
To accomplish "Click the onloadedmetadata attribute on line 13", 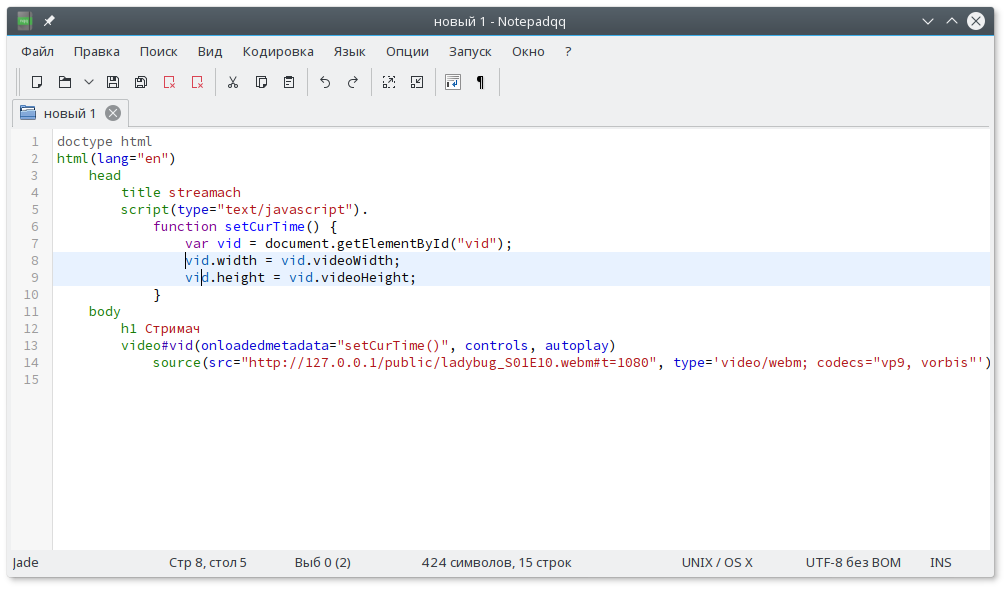I will [x=265, y=345].
